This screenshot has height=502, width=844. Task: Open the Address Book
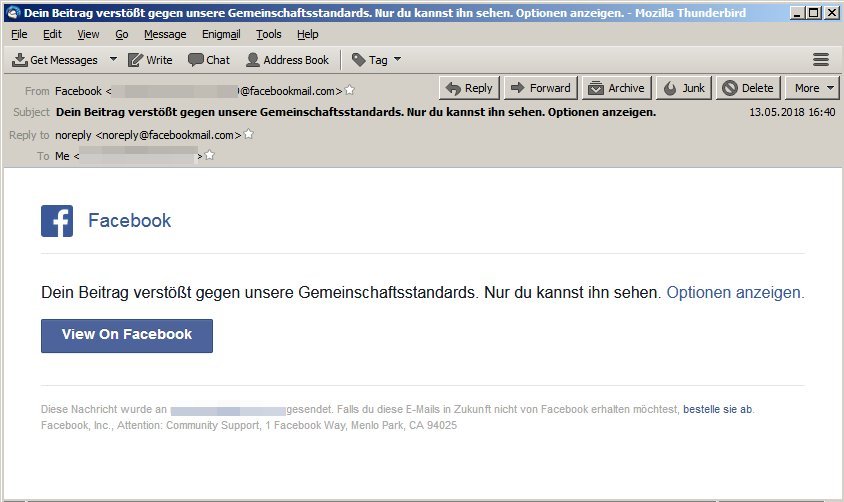(x=287, y=60)
